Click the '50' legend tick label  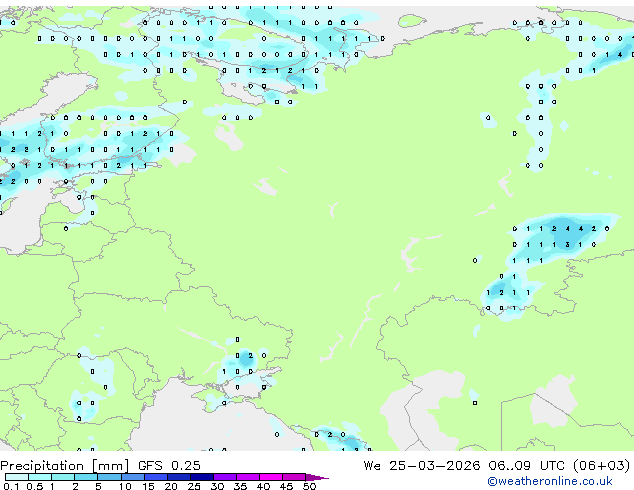309,486
